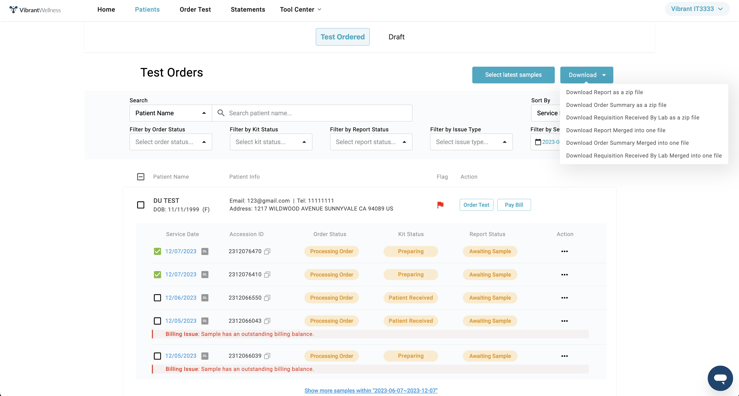Open three-dot actions for order 2312066043
The image size is (739, 396).
coord(565,321)
